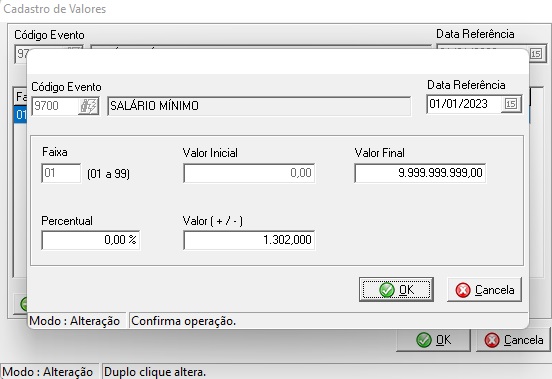This screenshot has width=552, height=379.
Task: Click the Faixa field showing 01
Action: point(61,173)
